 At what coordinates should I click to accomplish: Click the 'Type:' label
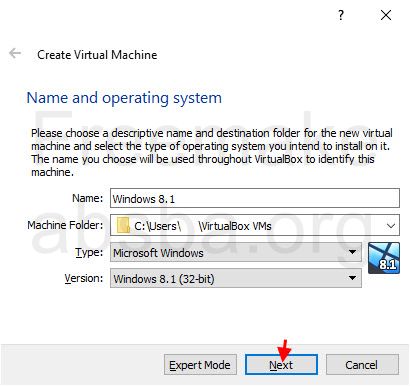(89, 252)
